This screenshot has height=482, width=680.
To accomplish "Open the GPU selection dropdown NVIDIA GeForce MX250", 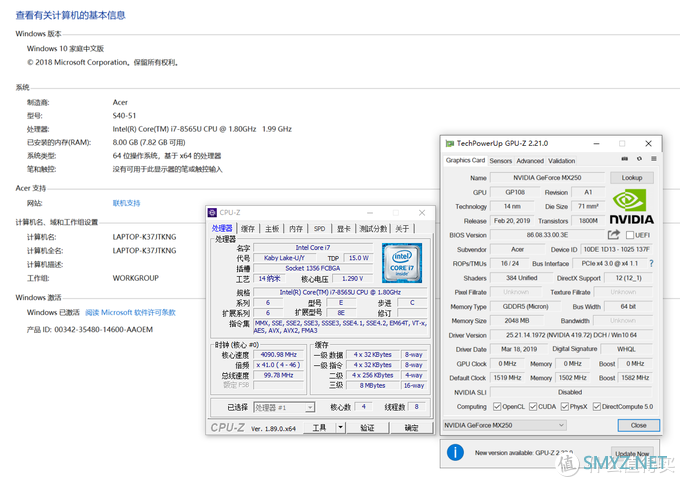I will [x=504, y=425].
